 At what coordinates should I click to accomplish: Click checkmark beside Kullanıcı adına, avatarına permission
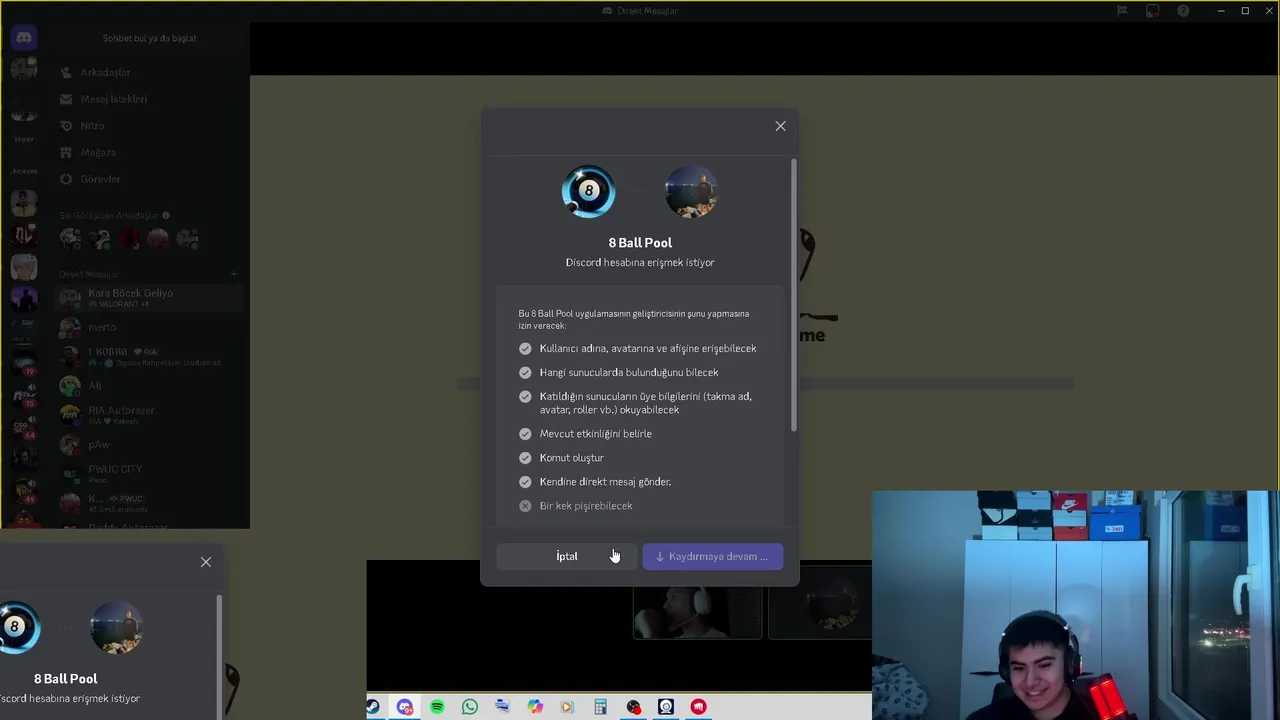[525, 348]
